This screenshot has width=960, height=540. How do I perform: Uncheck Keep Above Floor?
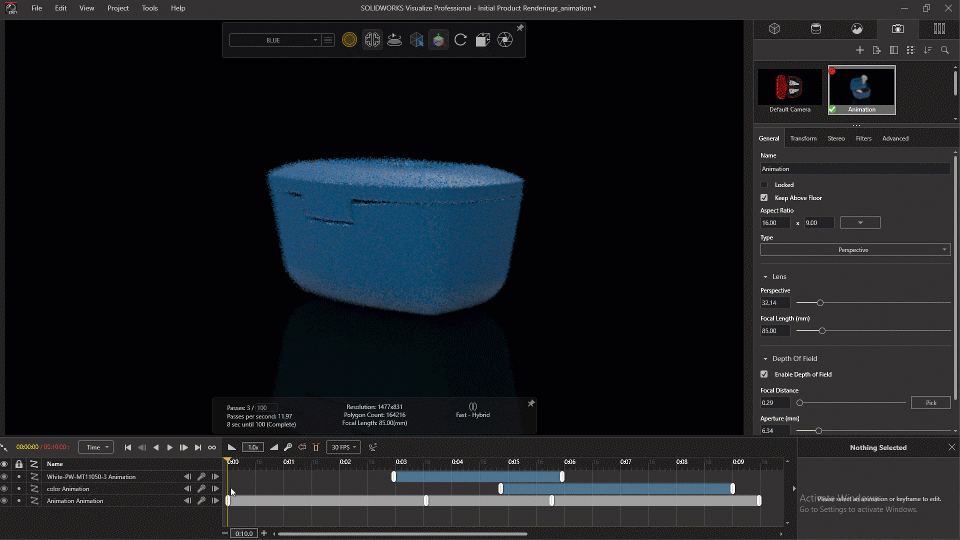tap(765, 198)
